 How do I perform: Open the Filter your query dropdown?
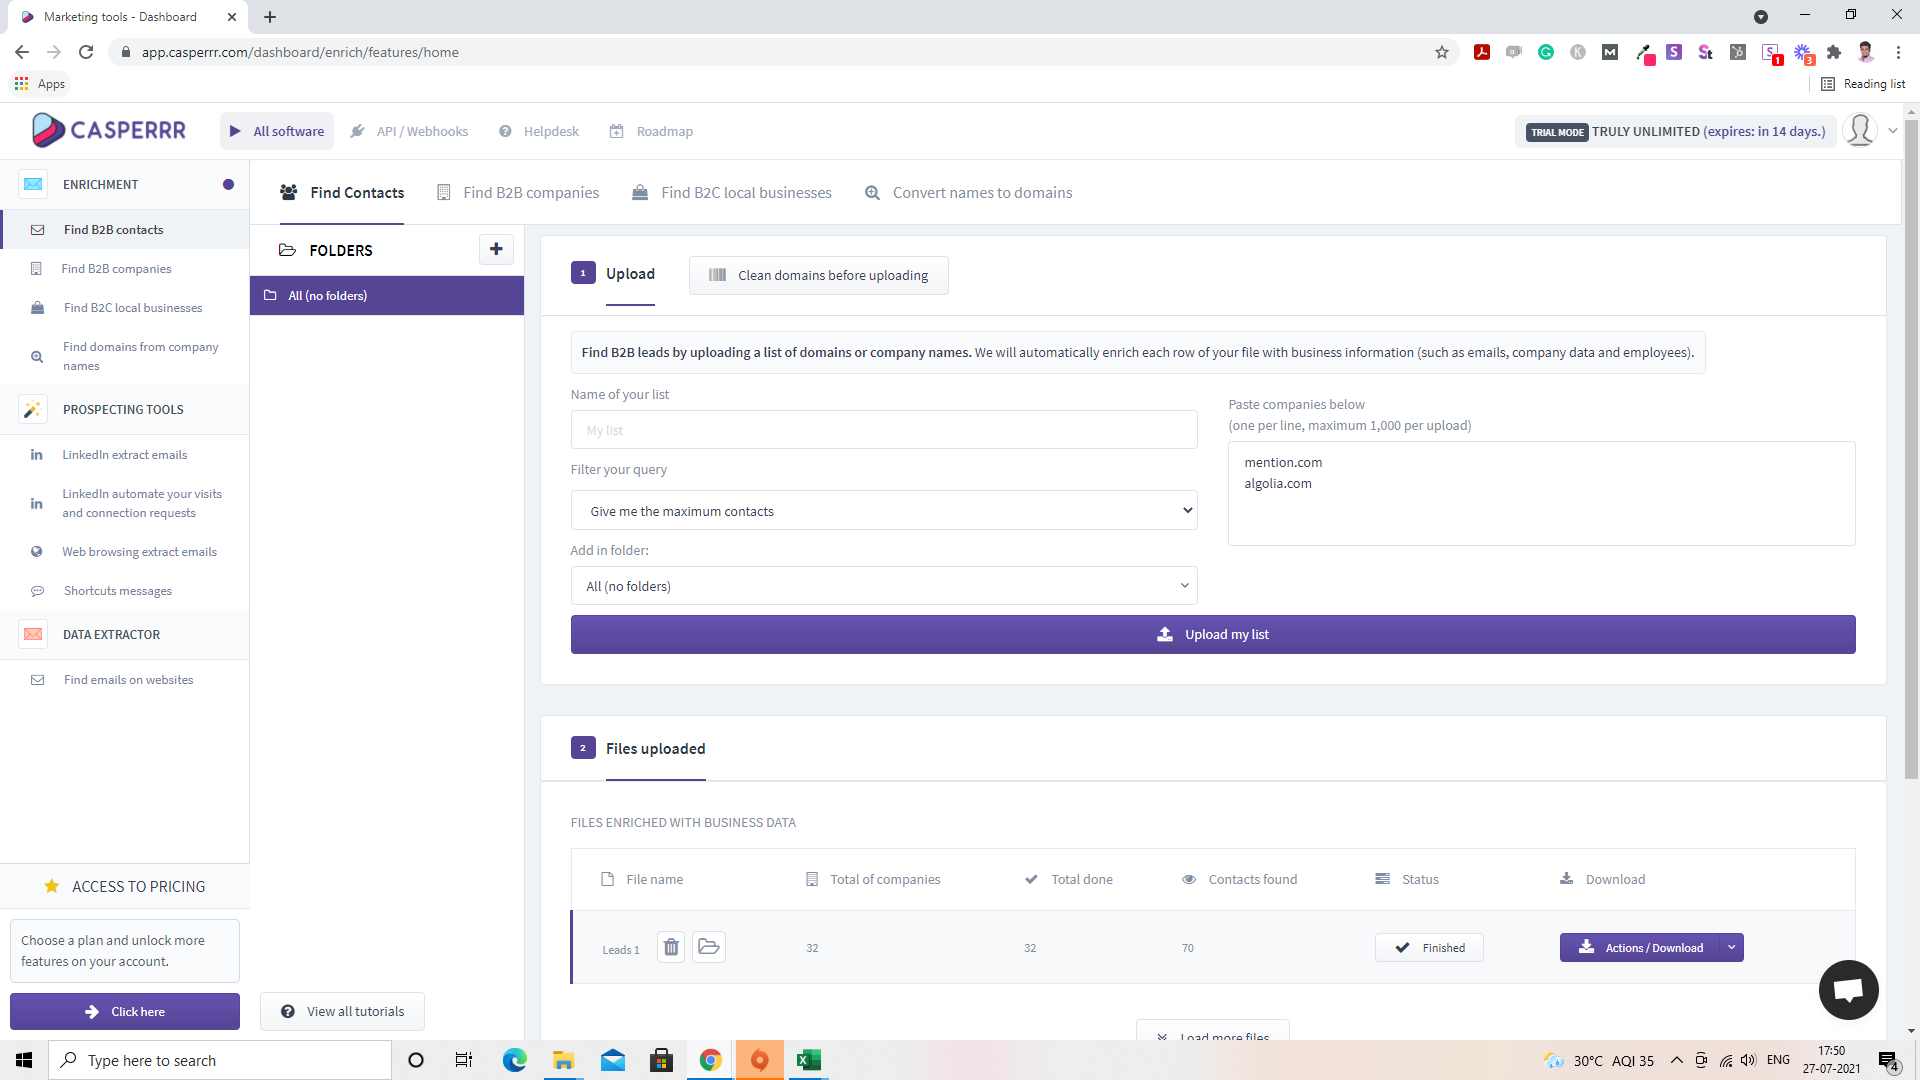tap(883, 511)
